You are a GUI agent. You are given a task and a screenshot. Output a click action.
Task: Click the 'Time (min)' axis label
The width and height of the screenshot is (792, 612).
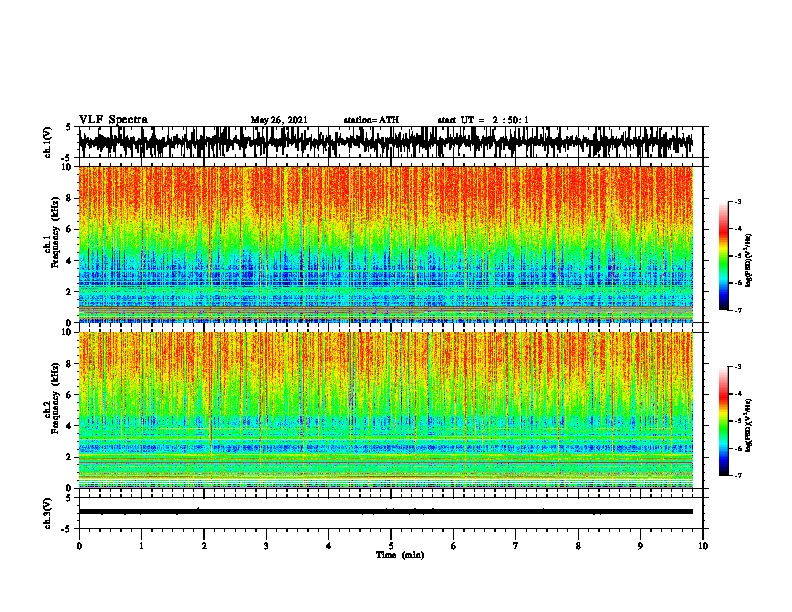point(400,555)
